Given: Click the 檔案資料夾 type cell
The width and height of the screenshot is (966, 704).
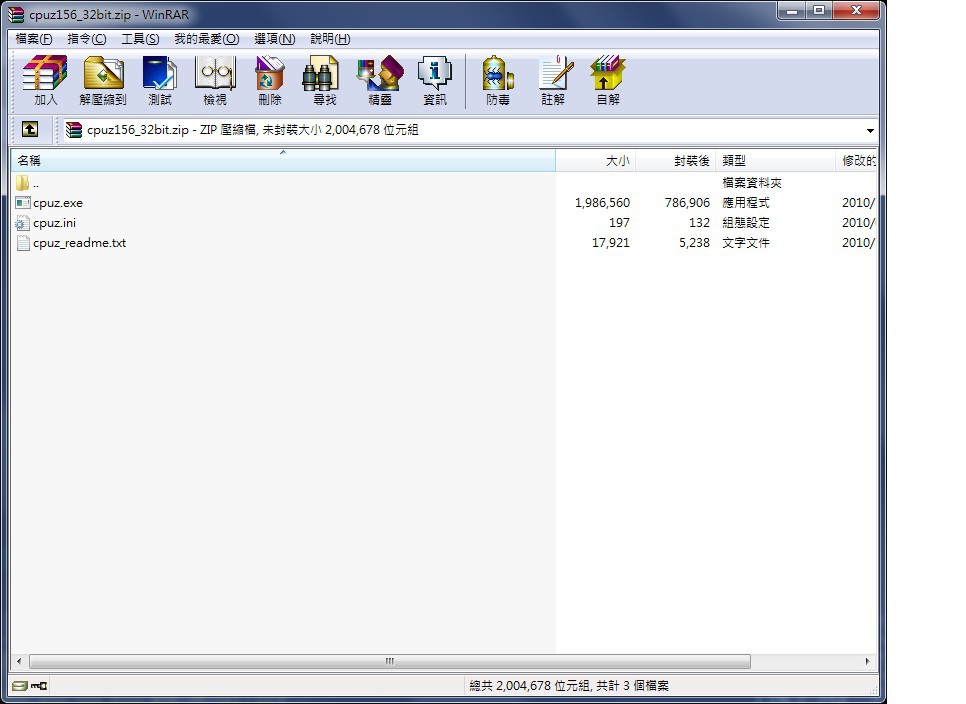Looking at the screenshot, I should 752,183.
